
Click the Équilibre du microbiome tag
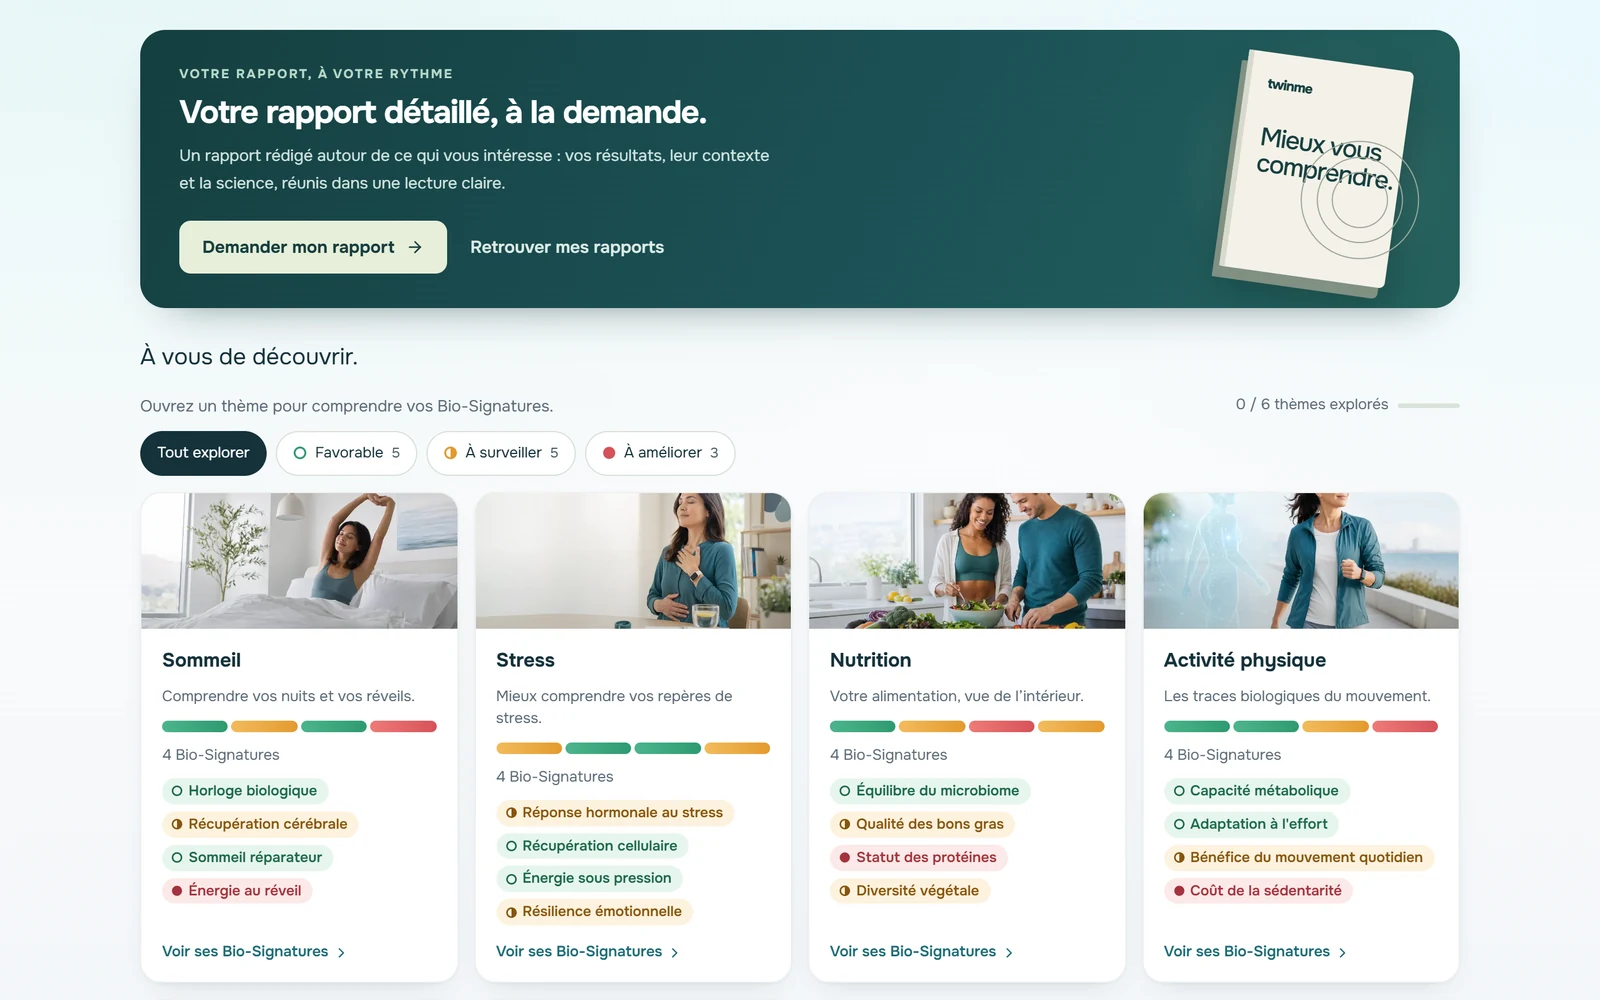[x=930, y=791]
